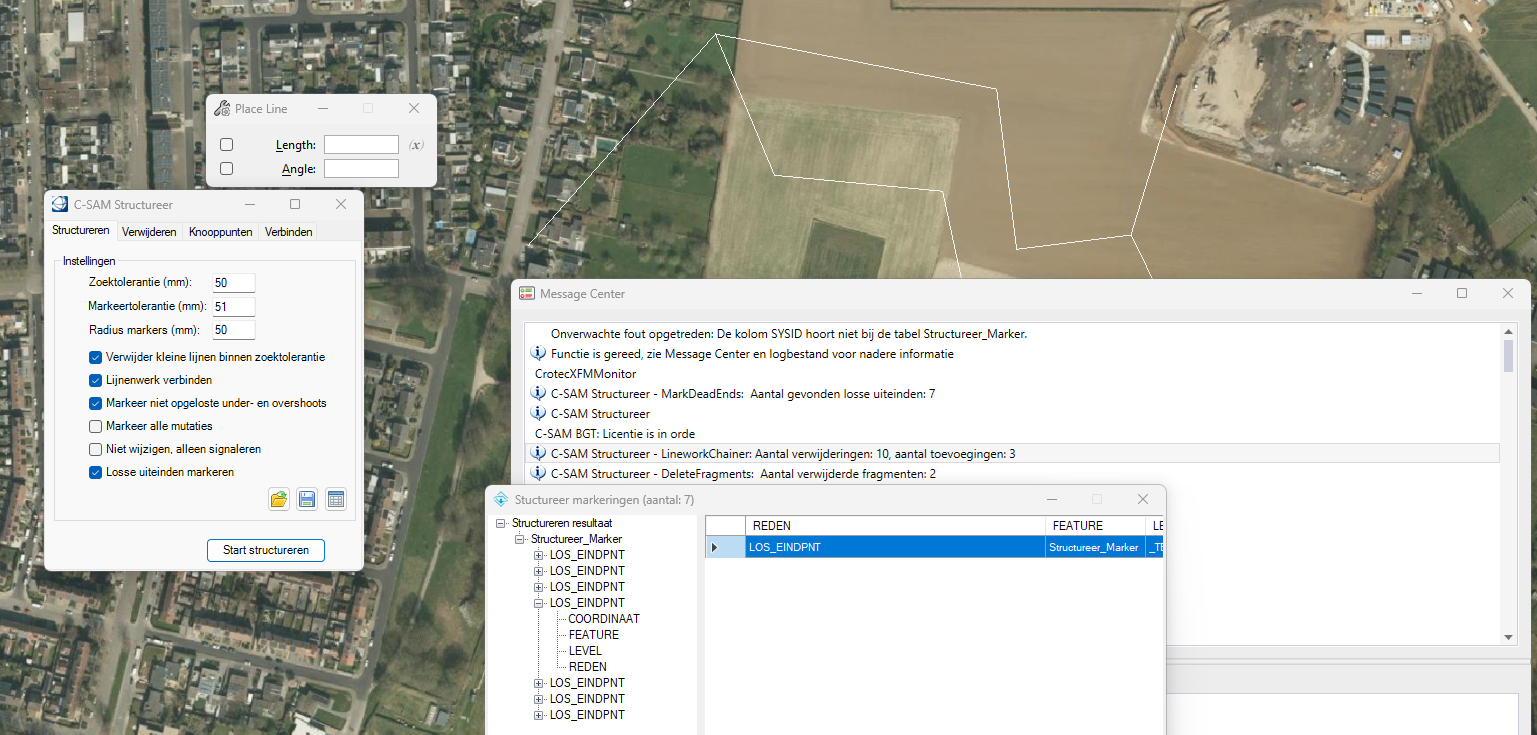Select the 'Functie is gereed' message text
This screenshot has height=735, width=1537.
click(x=752, y=354)
